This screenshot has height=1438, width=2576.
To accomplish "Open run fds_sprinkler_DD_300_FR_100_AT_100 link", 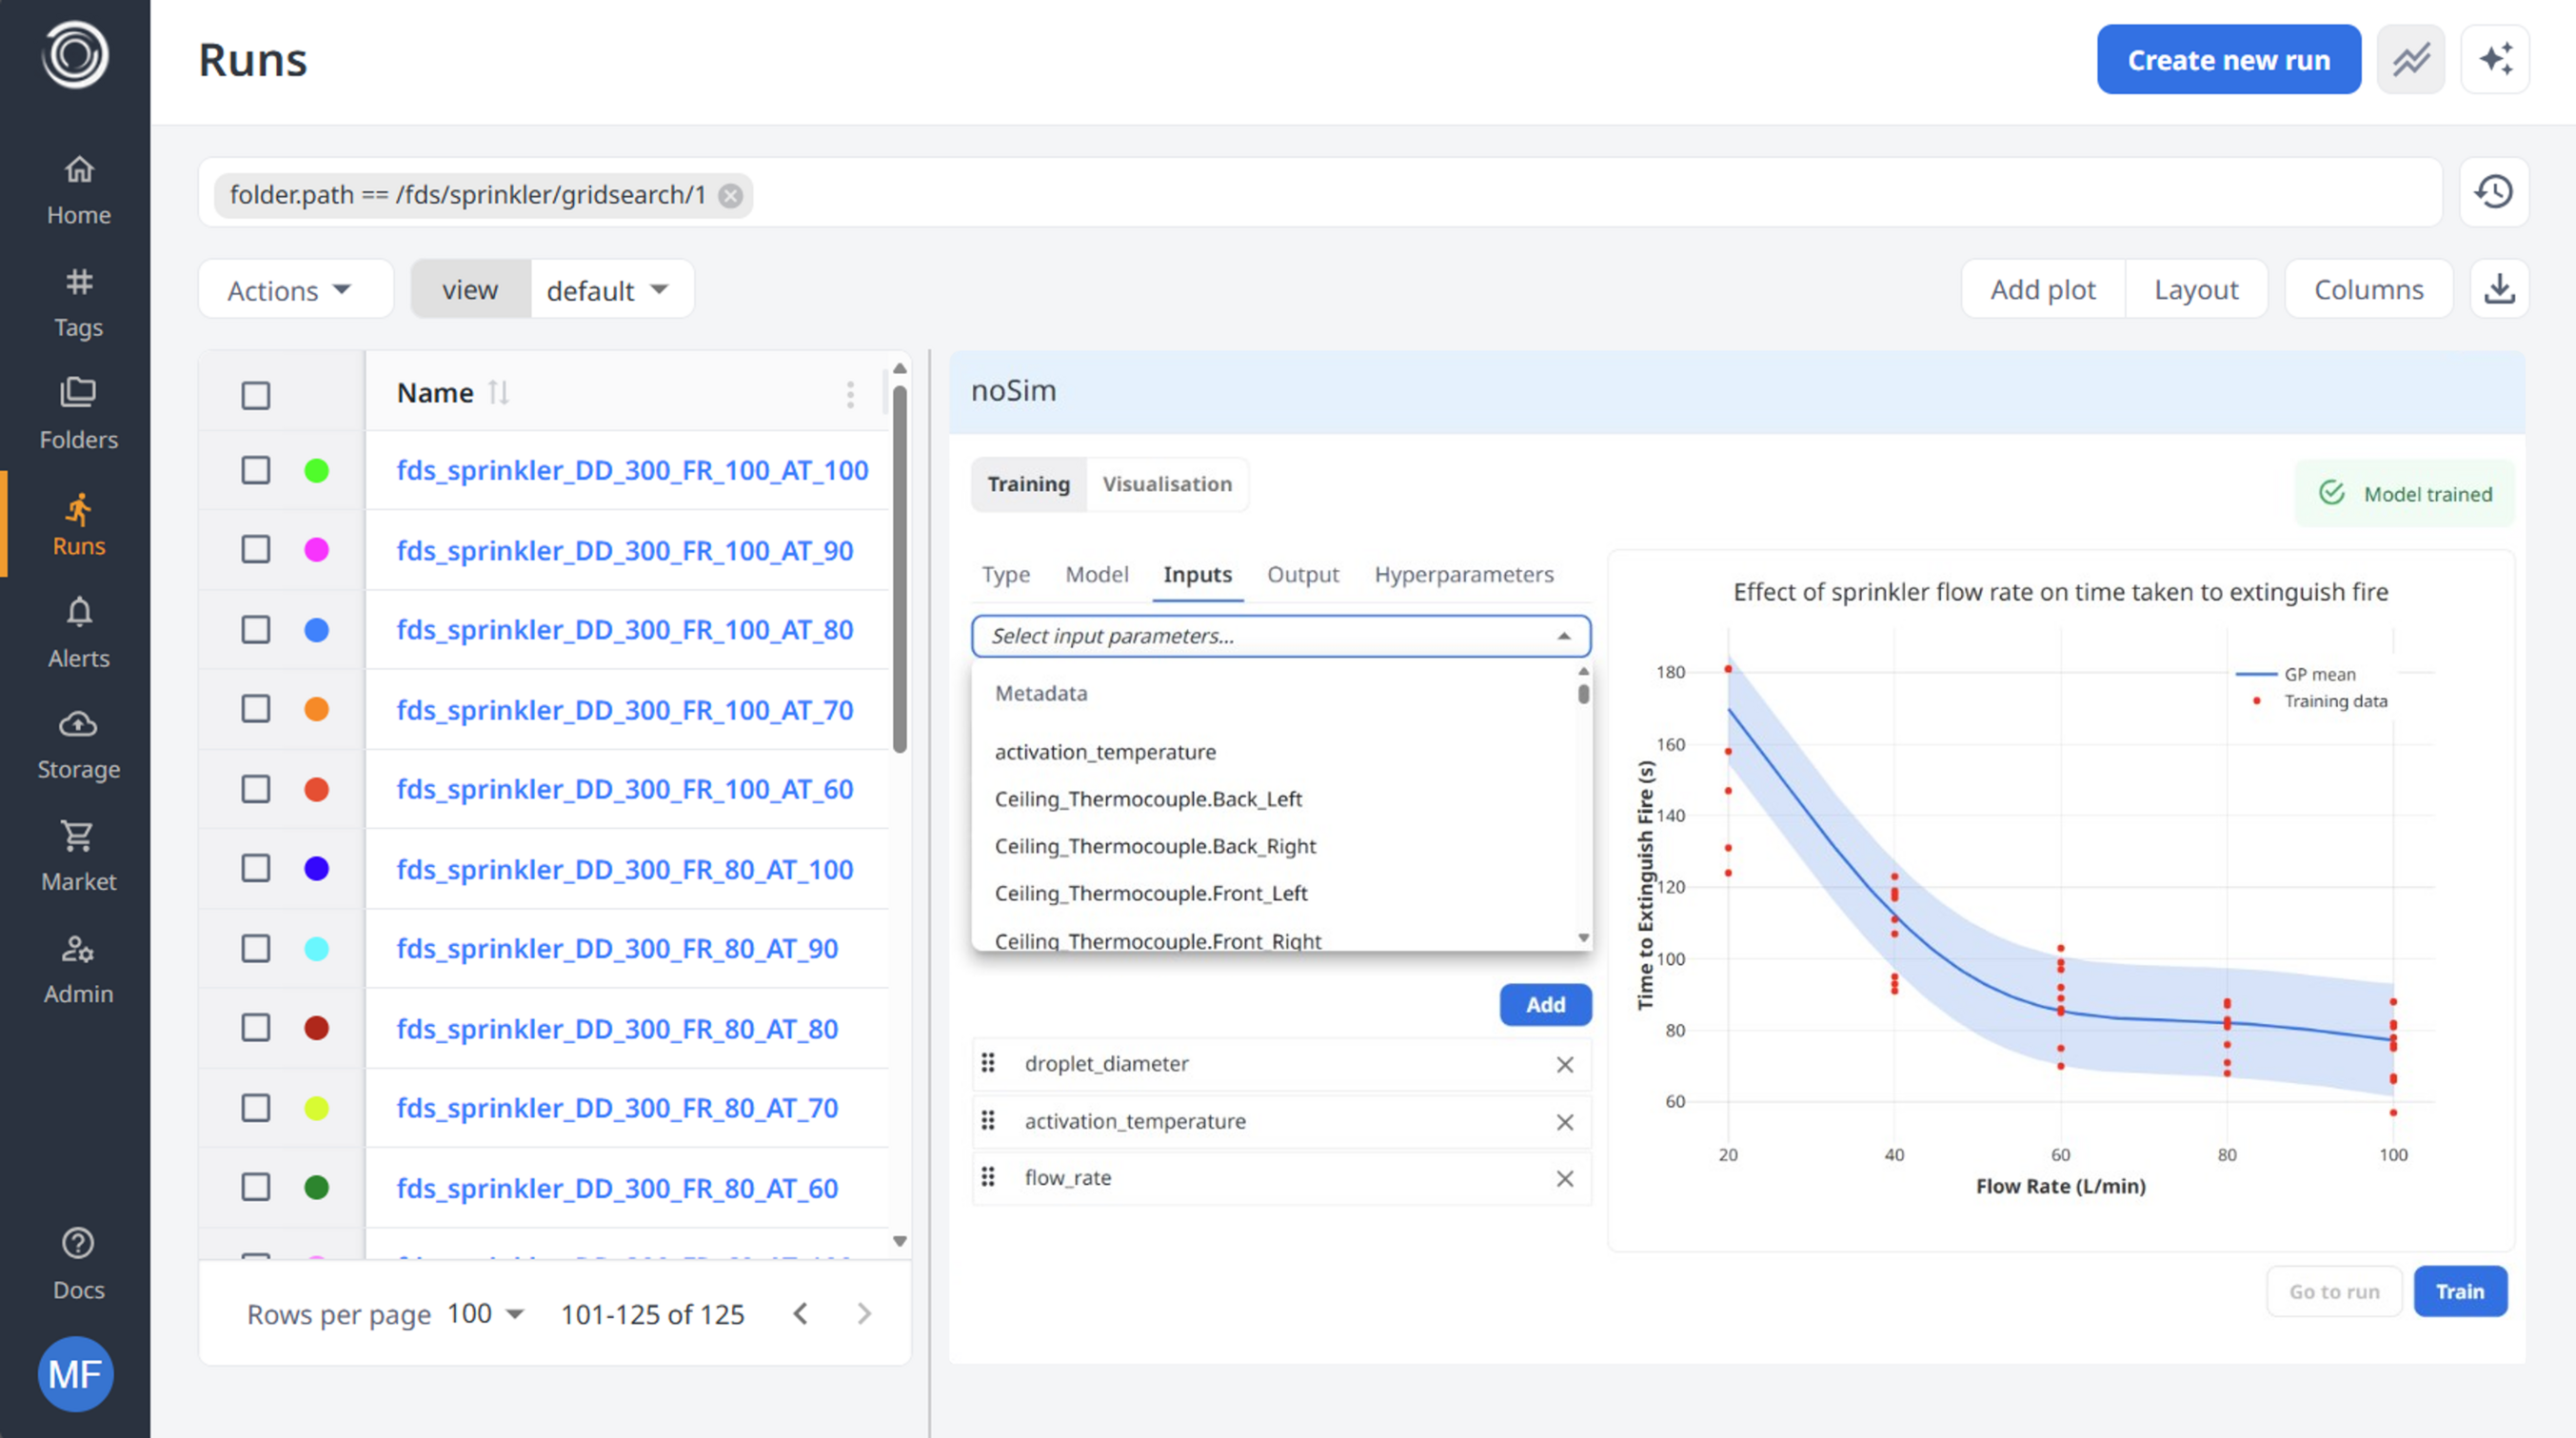I will click(x=632, y=471).
